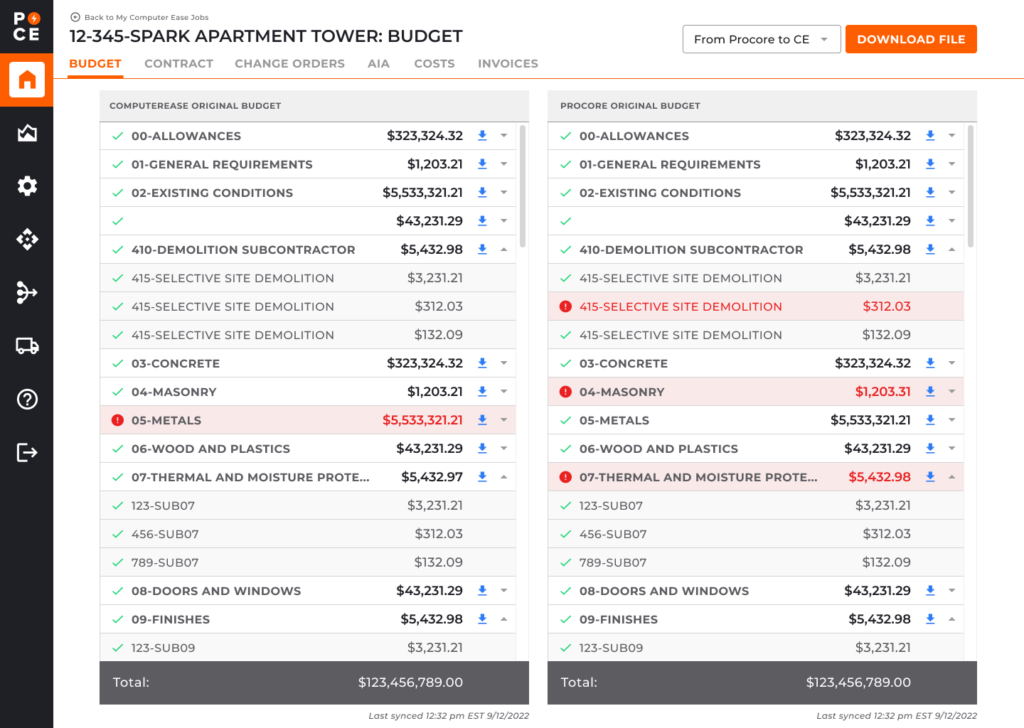The height and width of the screenshot is (728, 1024).
Task: Select Procore 789-SUB07 row
Action: coord(756,562)
